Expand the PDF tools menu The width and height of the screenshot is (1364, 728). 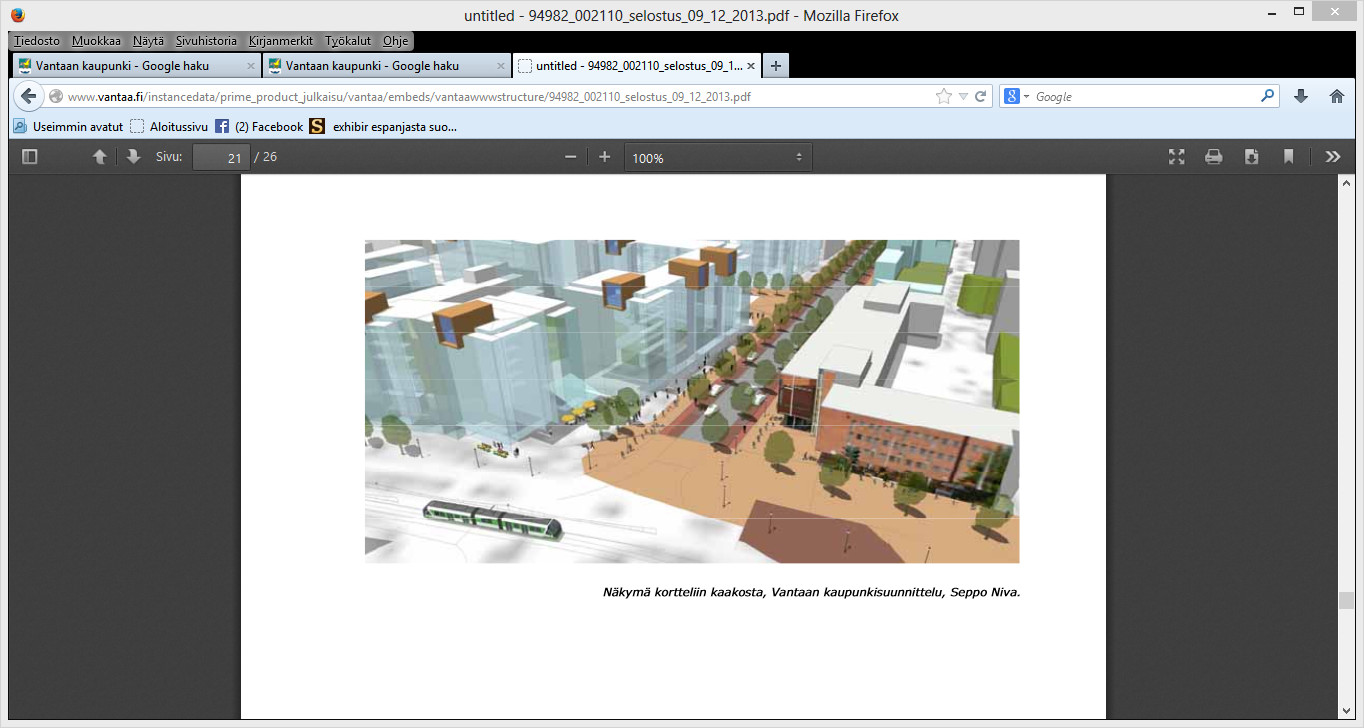(1332, 157)
